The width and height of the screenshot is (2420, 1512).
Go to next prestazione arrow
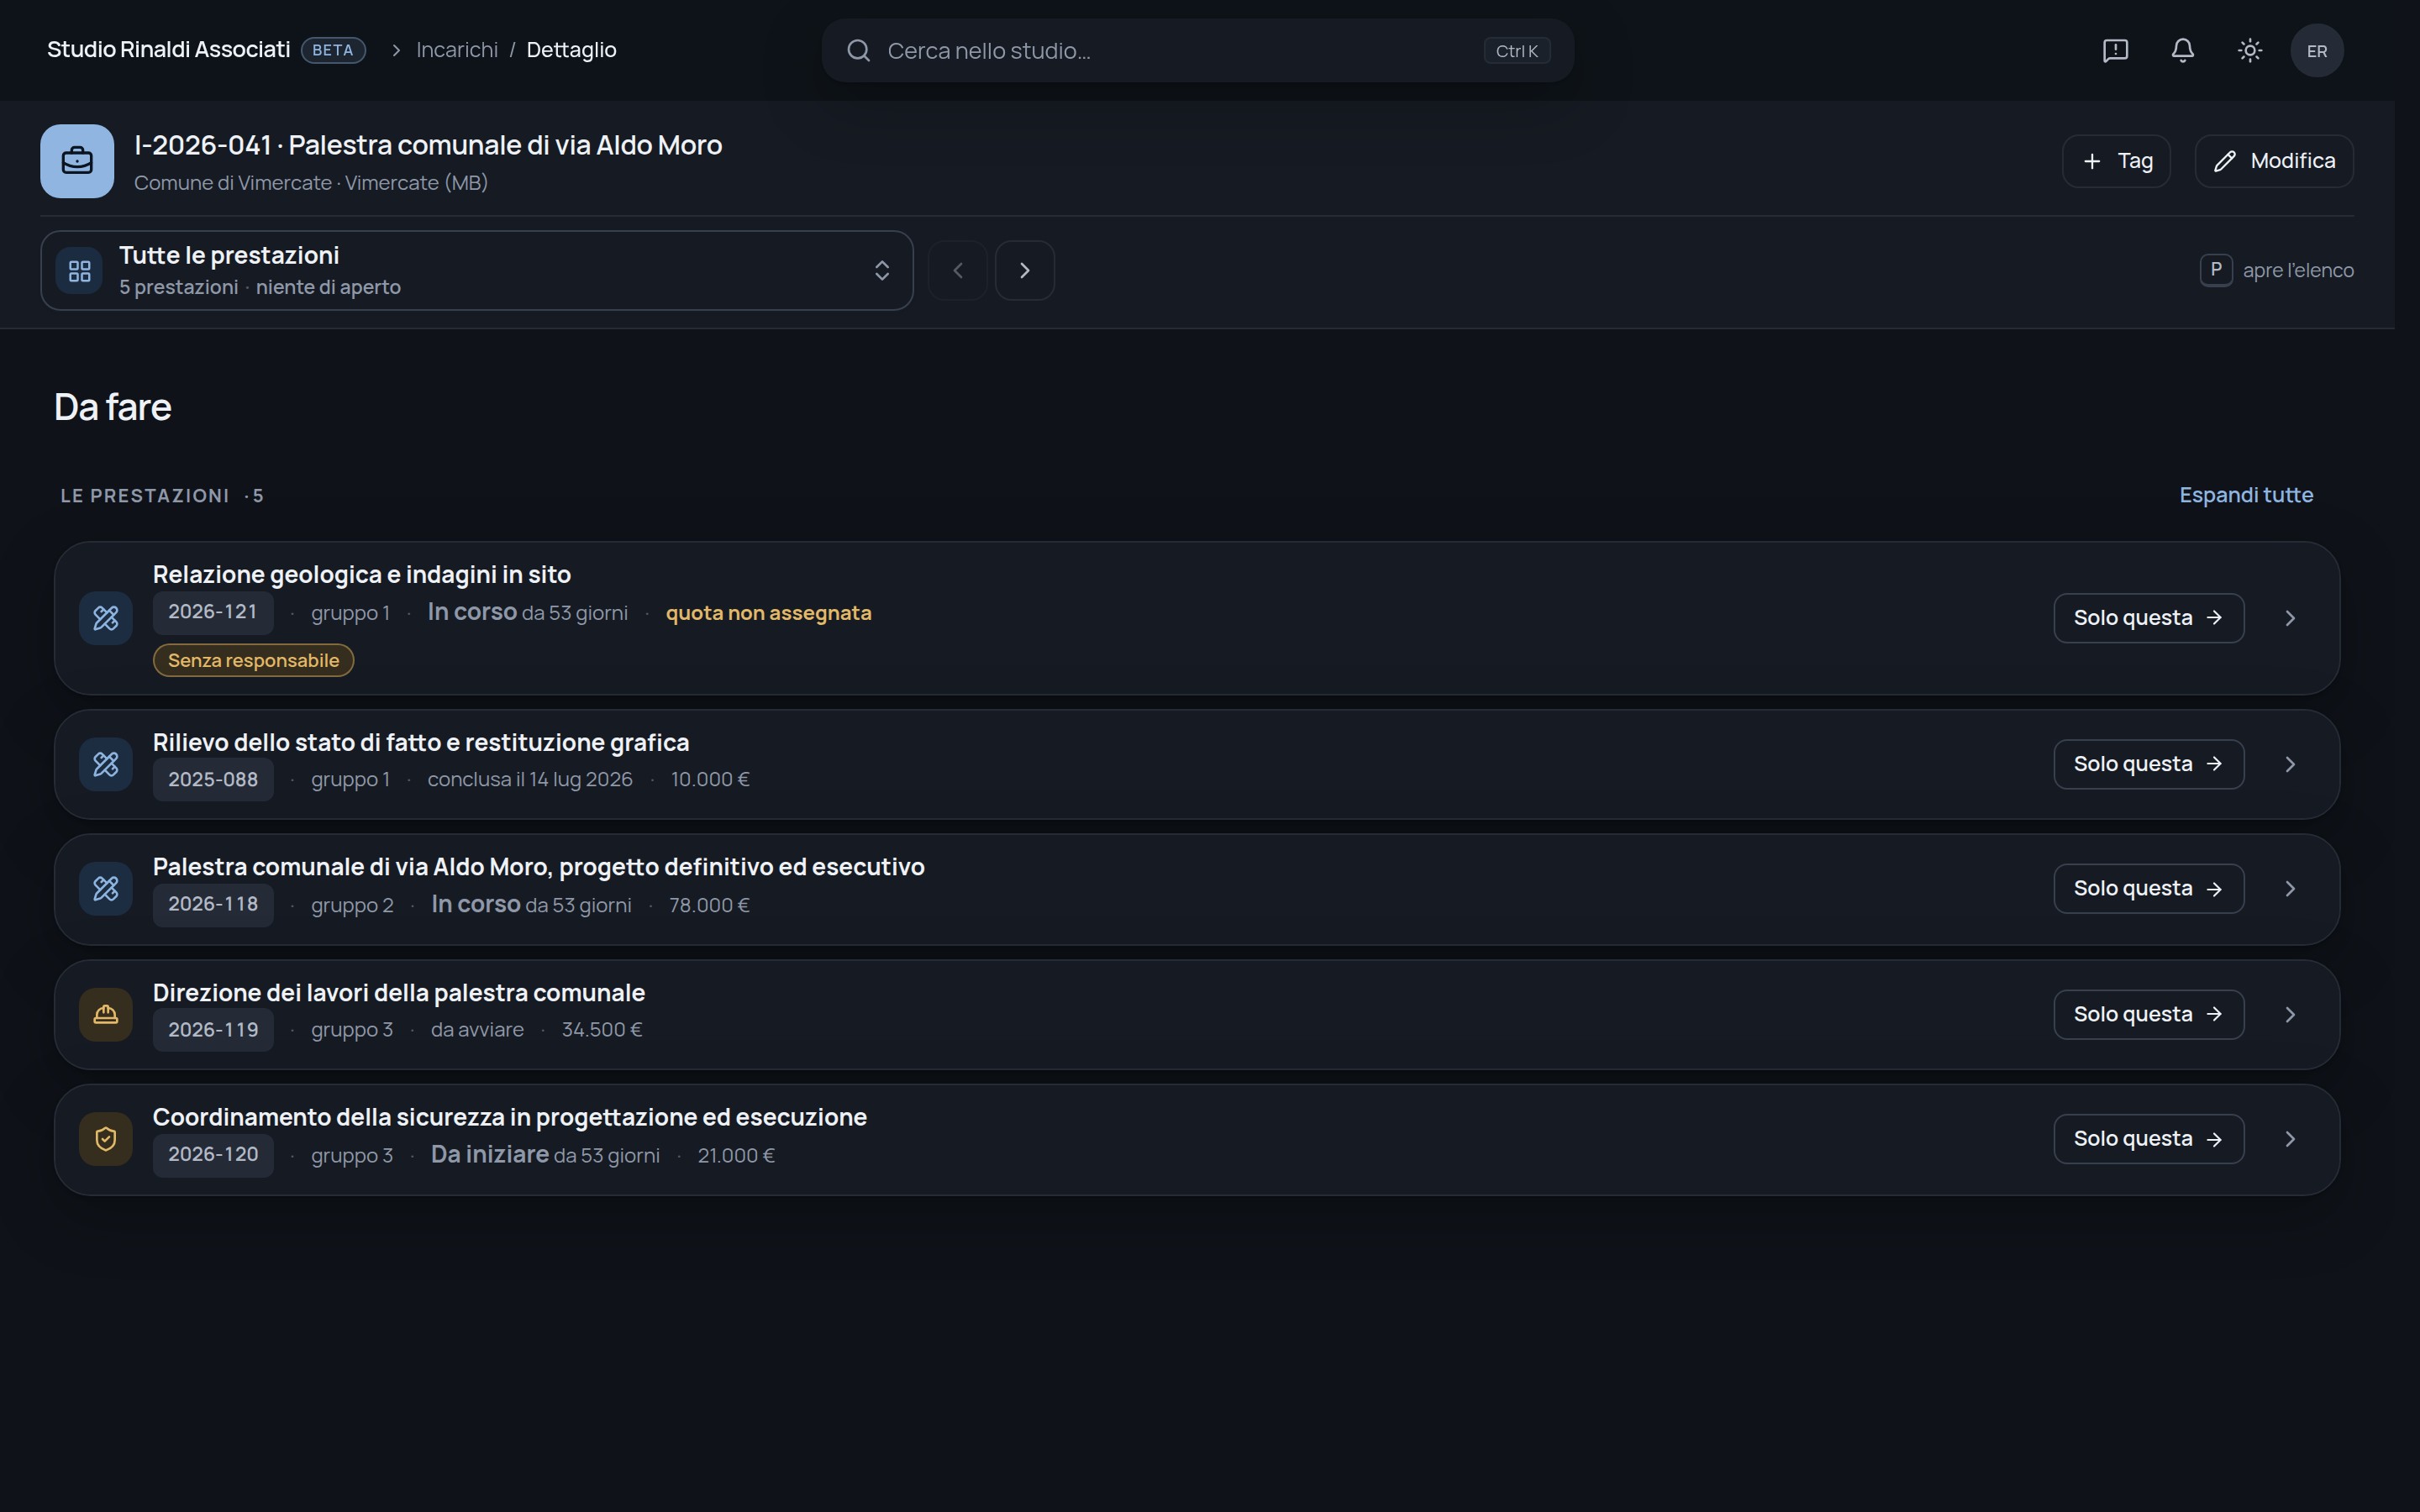tap(1024, 270)
